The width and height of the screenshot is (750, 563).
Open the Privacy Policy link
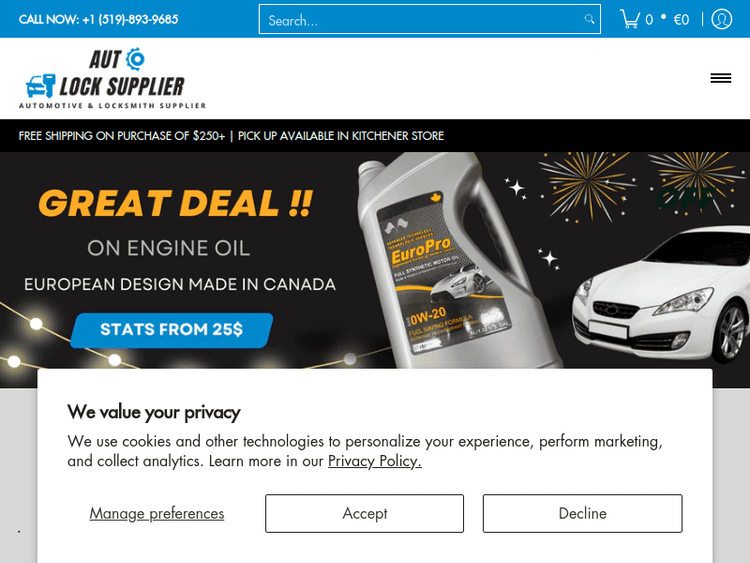click(x=375, y=461)
